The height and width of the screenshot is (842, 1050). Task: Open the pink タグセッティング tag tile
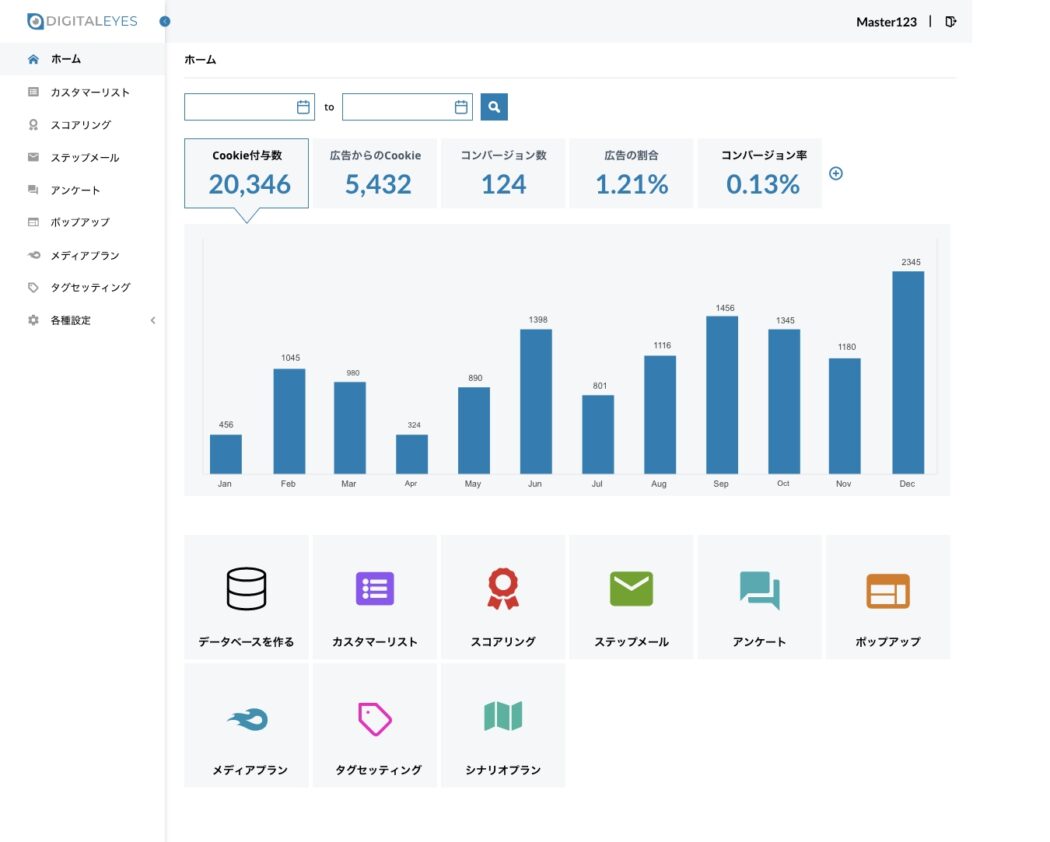pyautogui.click(x=374, y=725)
